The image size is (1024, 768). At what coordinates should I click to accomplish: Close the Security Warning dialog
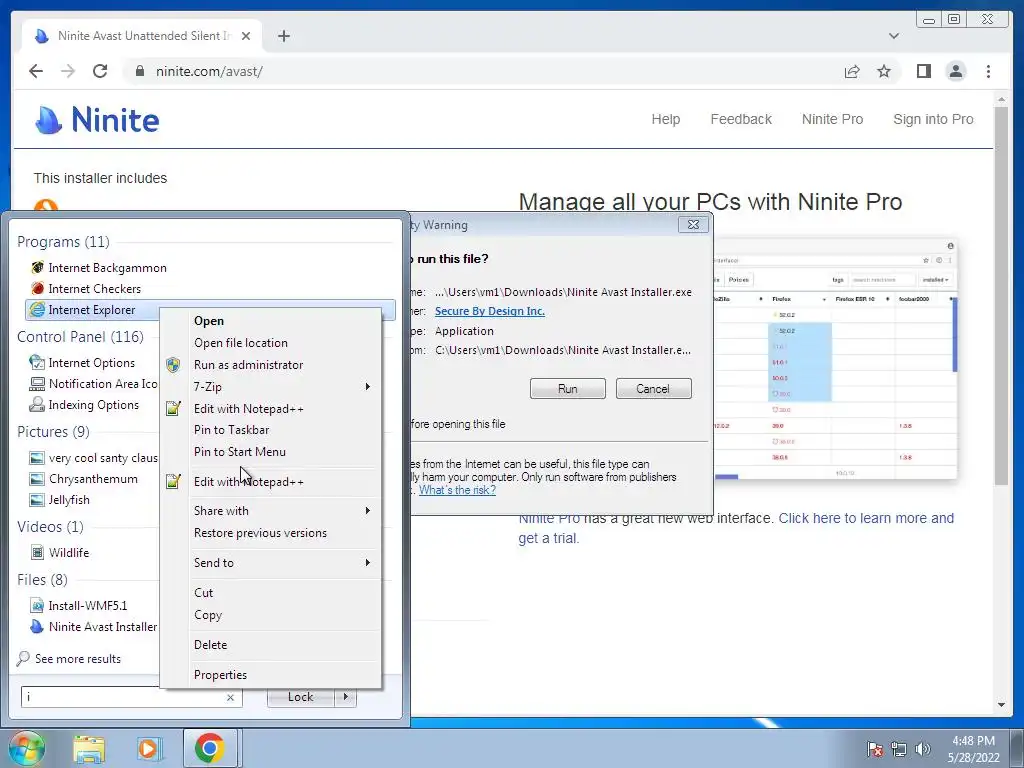coord(693,225)
